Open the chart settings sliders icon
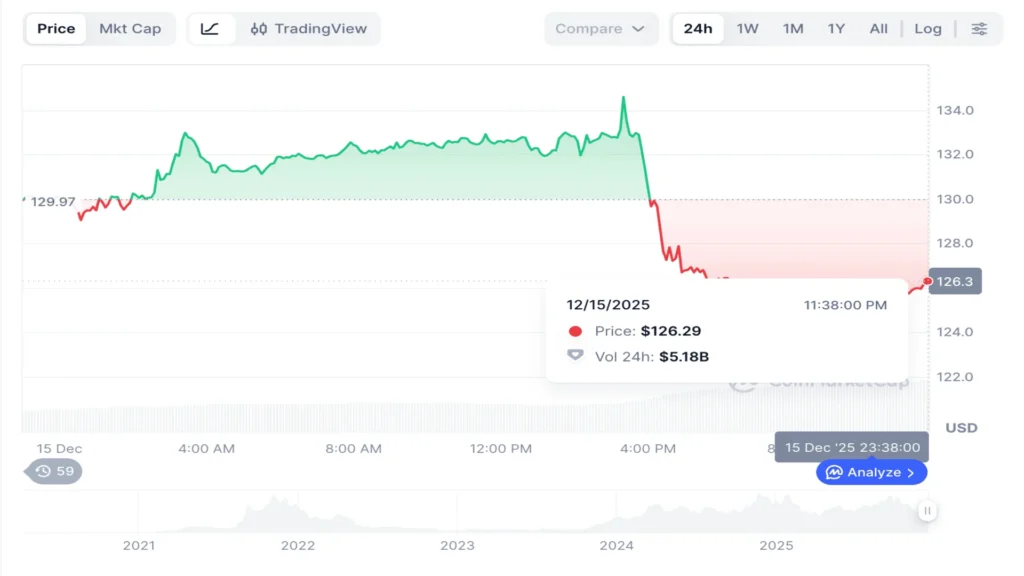The image size is (1024, 576). pos(978,29)
